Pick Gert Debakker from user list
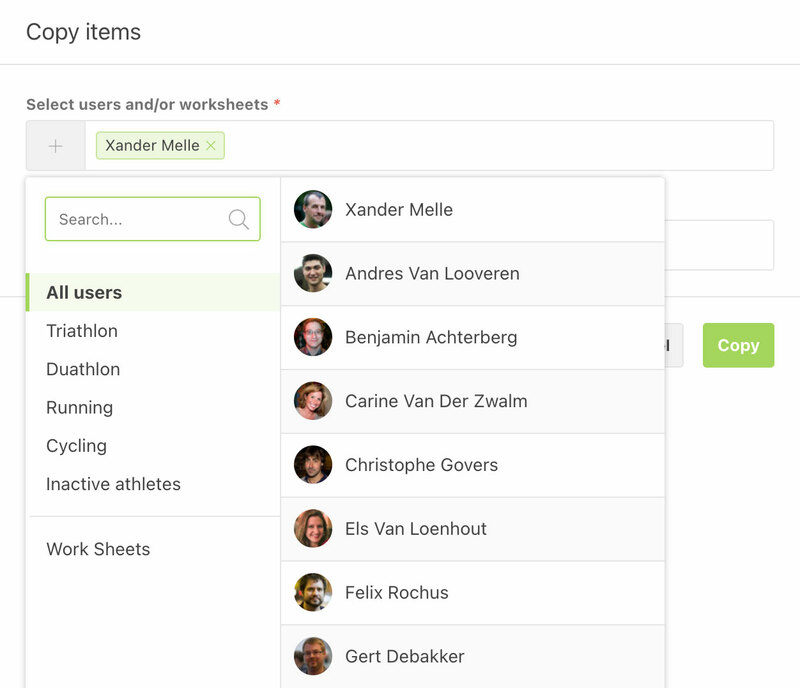 tap(405, 657)
